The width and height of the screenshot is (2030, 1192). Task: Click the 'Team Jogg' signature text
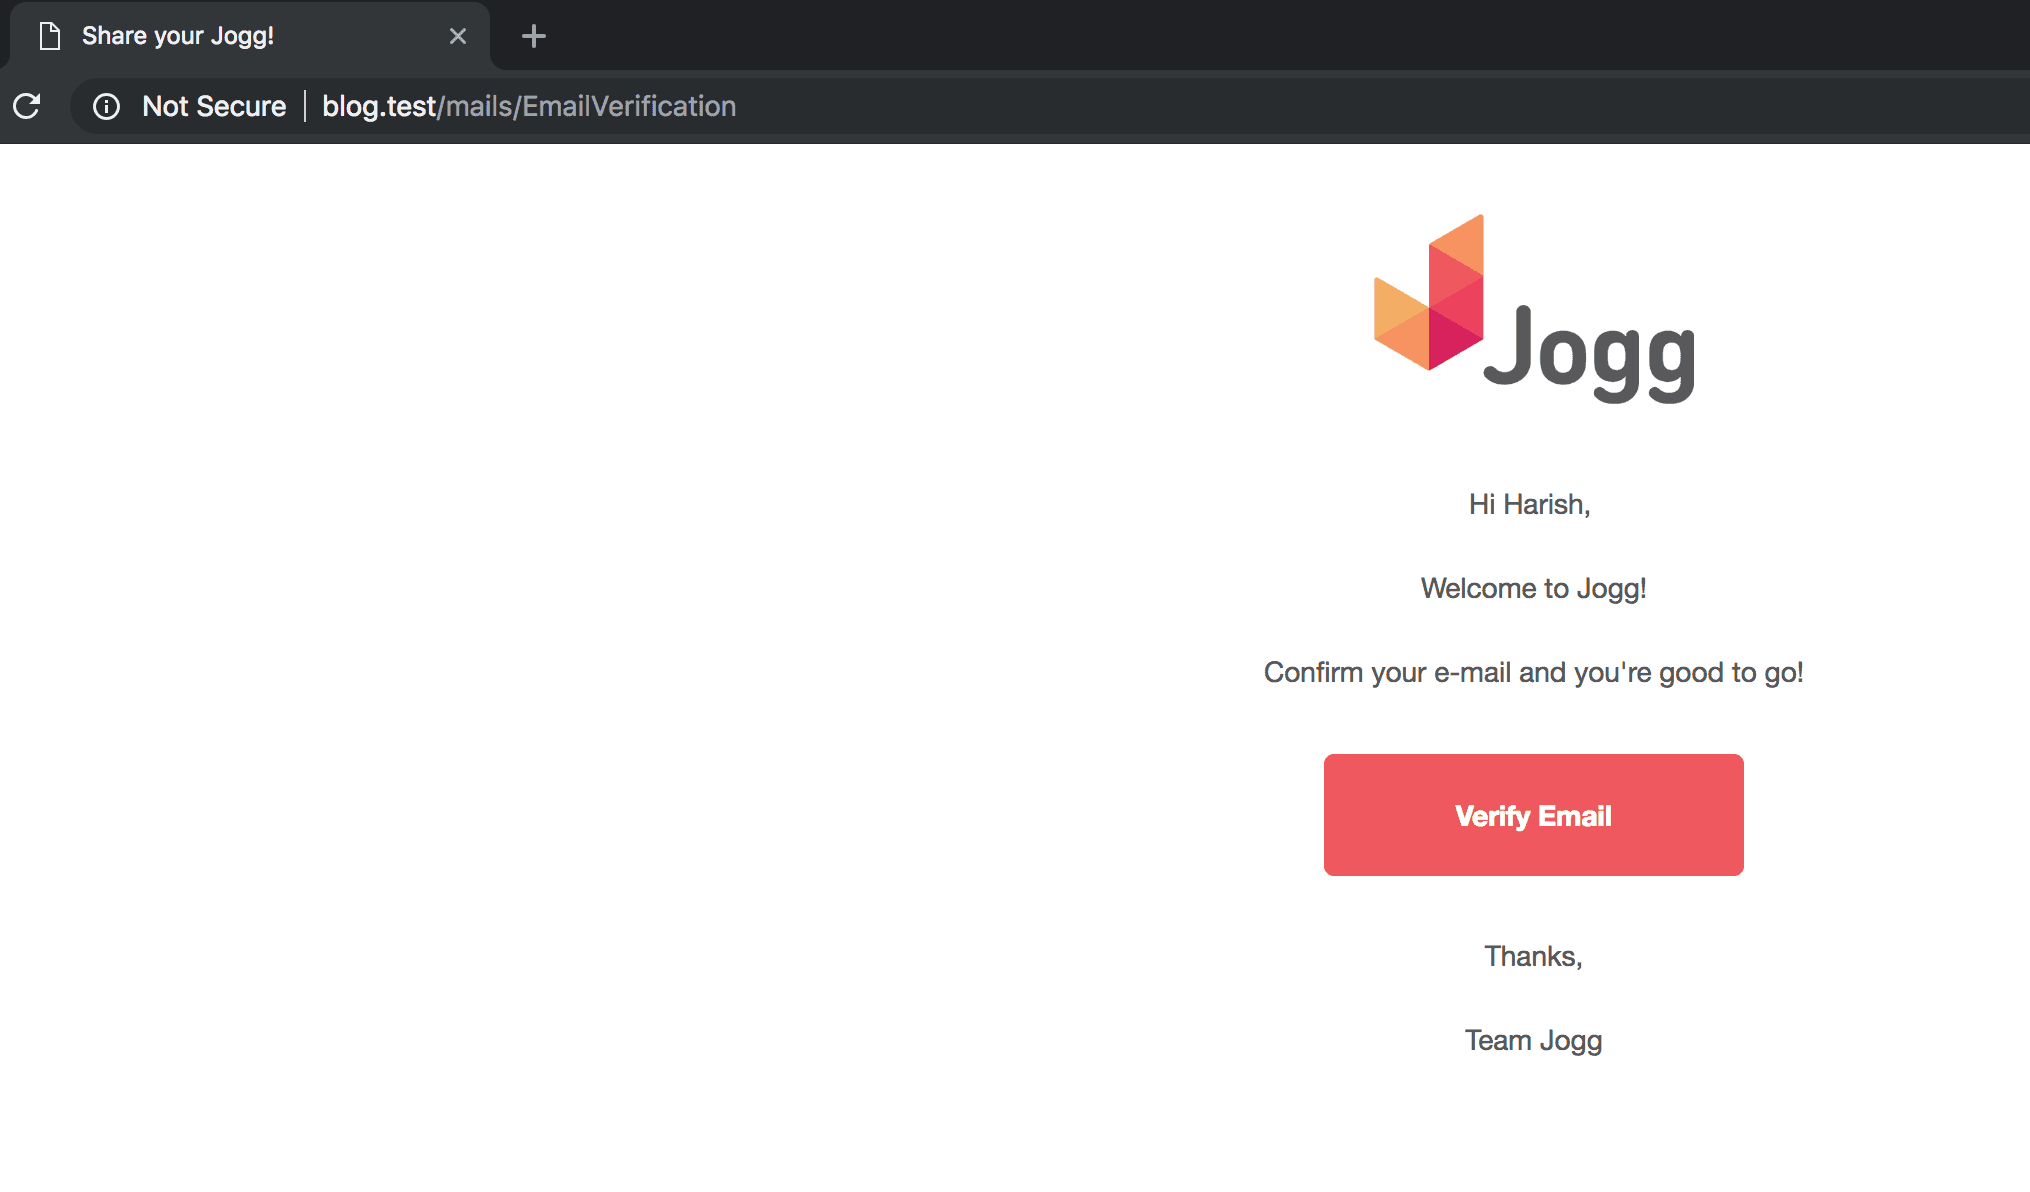click(x=1532, y=1040)
